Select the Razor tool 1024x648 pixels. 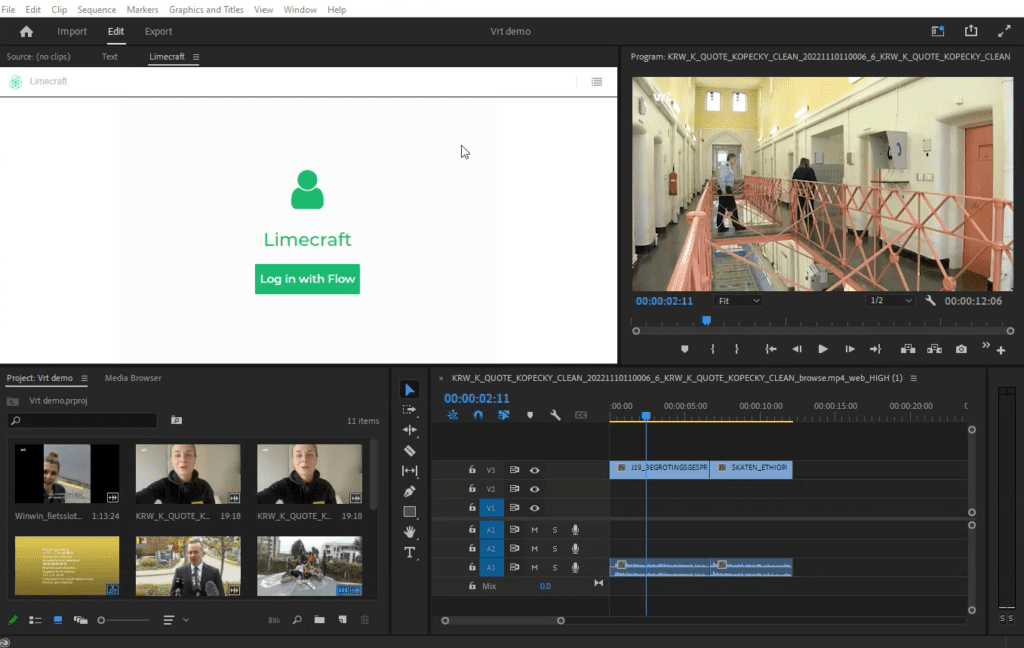pos(409,451)
